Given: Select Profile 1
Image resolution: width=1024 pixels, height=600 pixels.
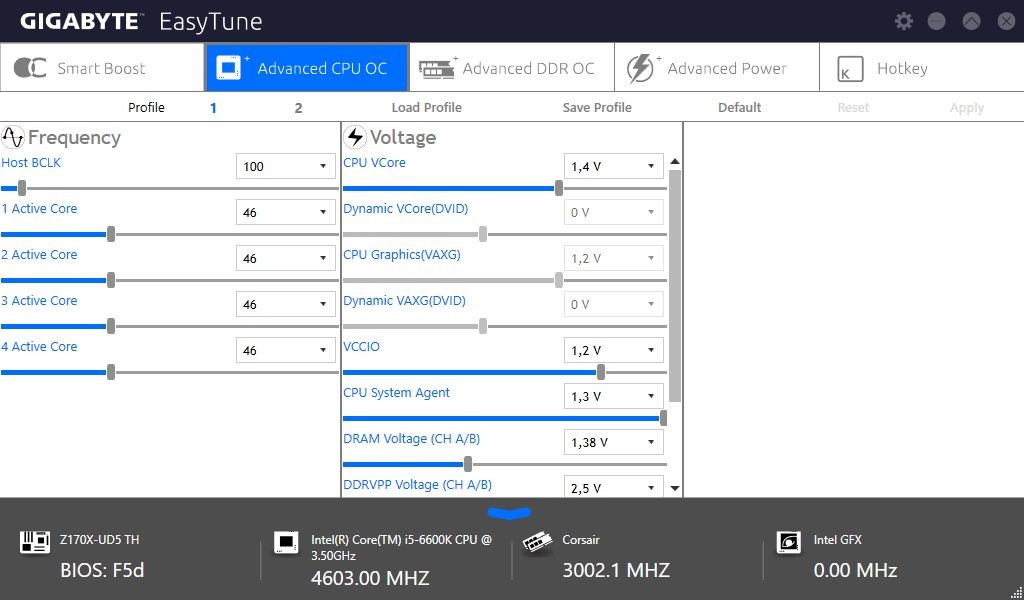Looking at the screenshot, I should pos(214,108).
